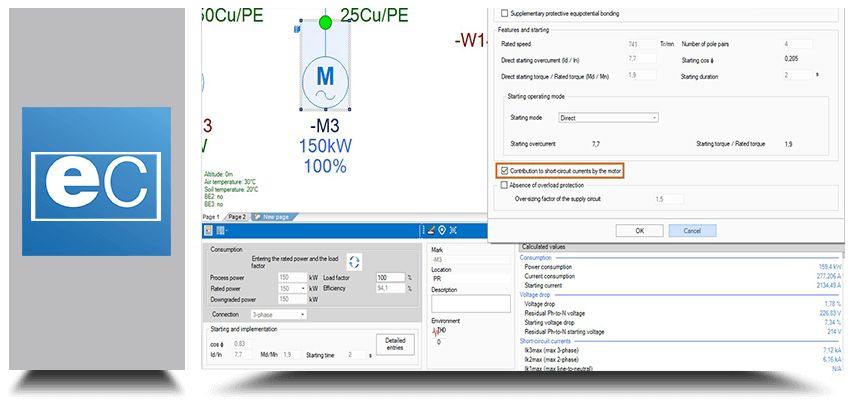Click the broom clear icon on the blue toolbar

pos(430,230)
